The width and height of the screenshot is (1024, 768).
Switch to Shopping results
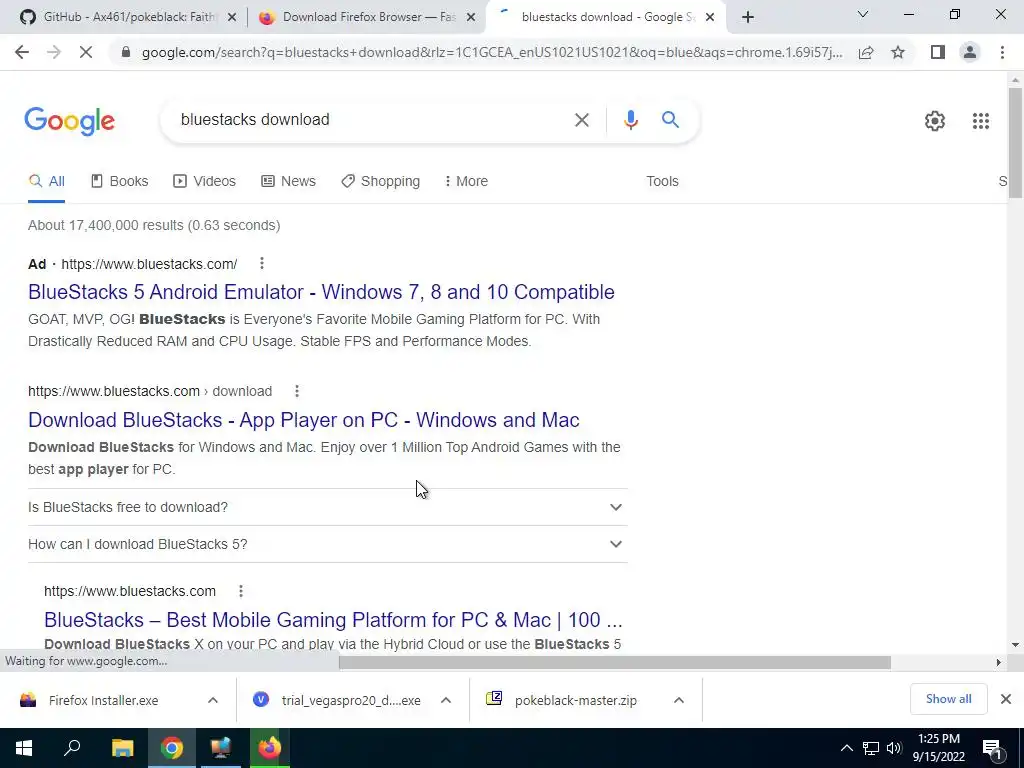(x=381, y=181)
